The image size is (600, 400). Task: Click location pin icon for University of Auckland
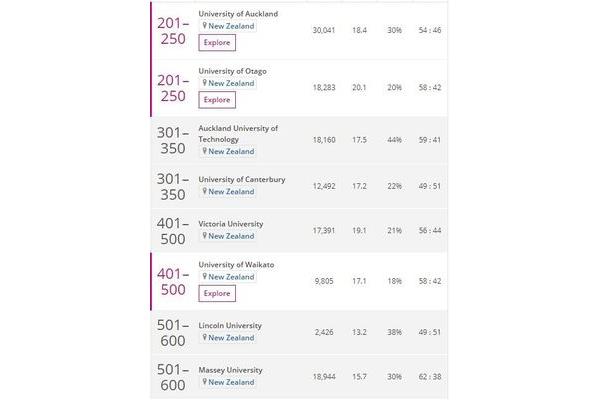coord(205,26)
